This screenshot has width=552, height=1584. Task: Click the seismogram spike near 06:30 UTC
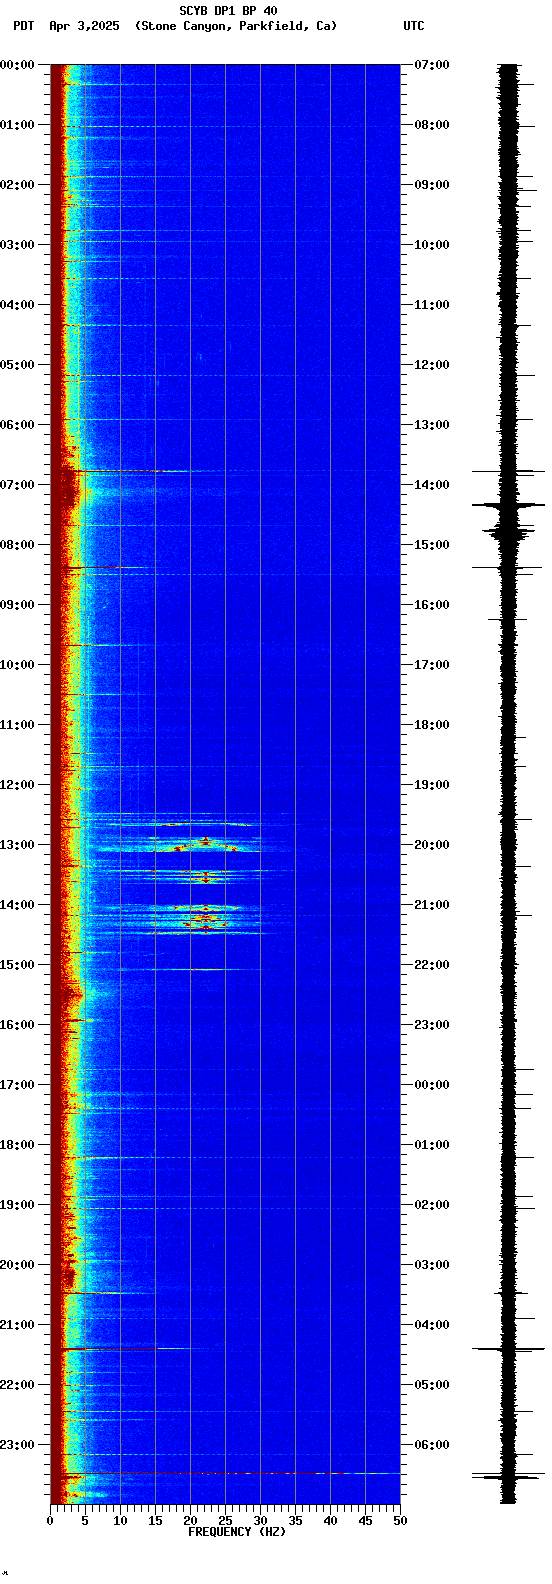click(x=508, y=1475)
